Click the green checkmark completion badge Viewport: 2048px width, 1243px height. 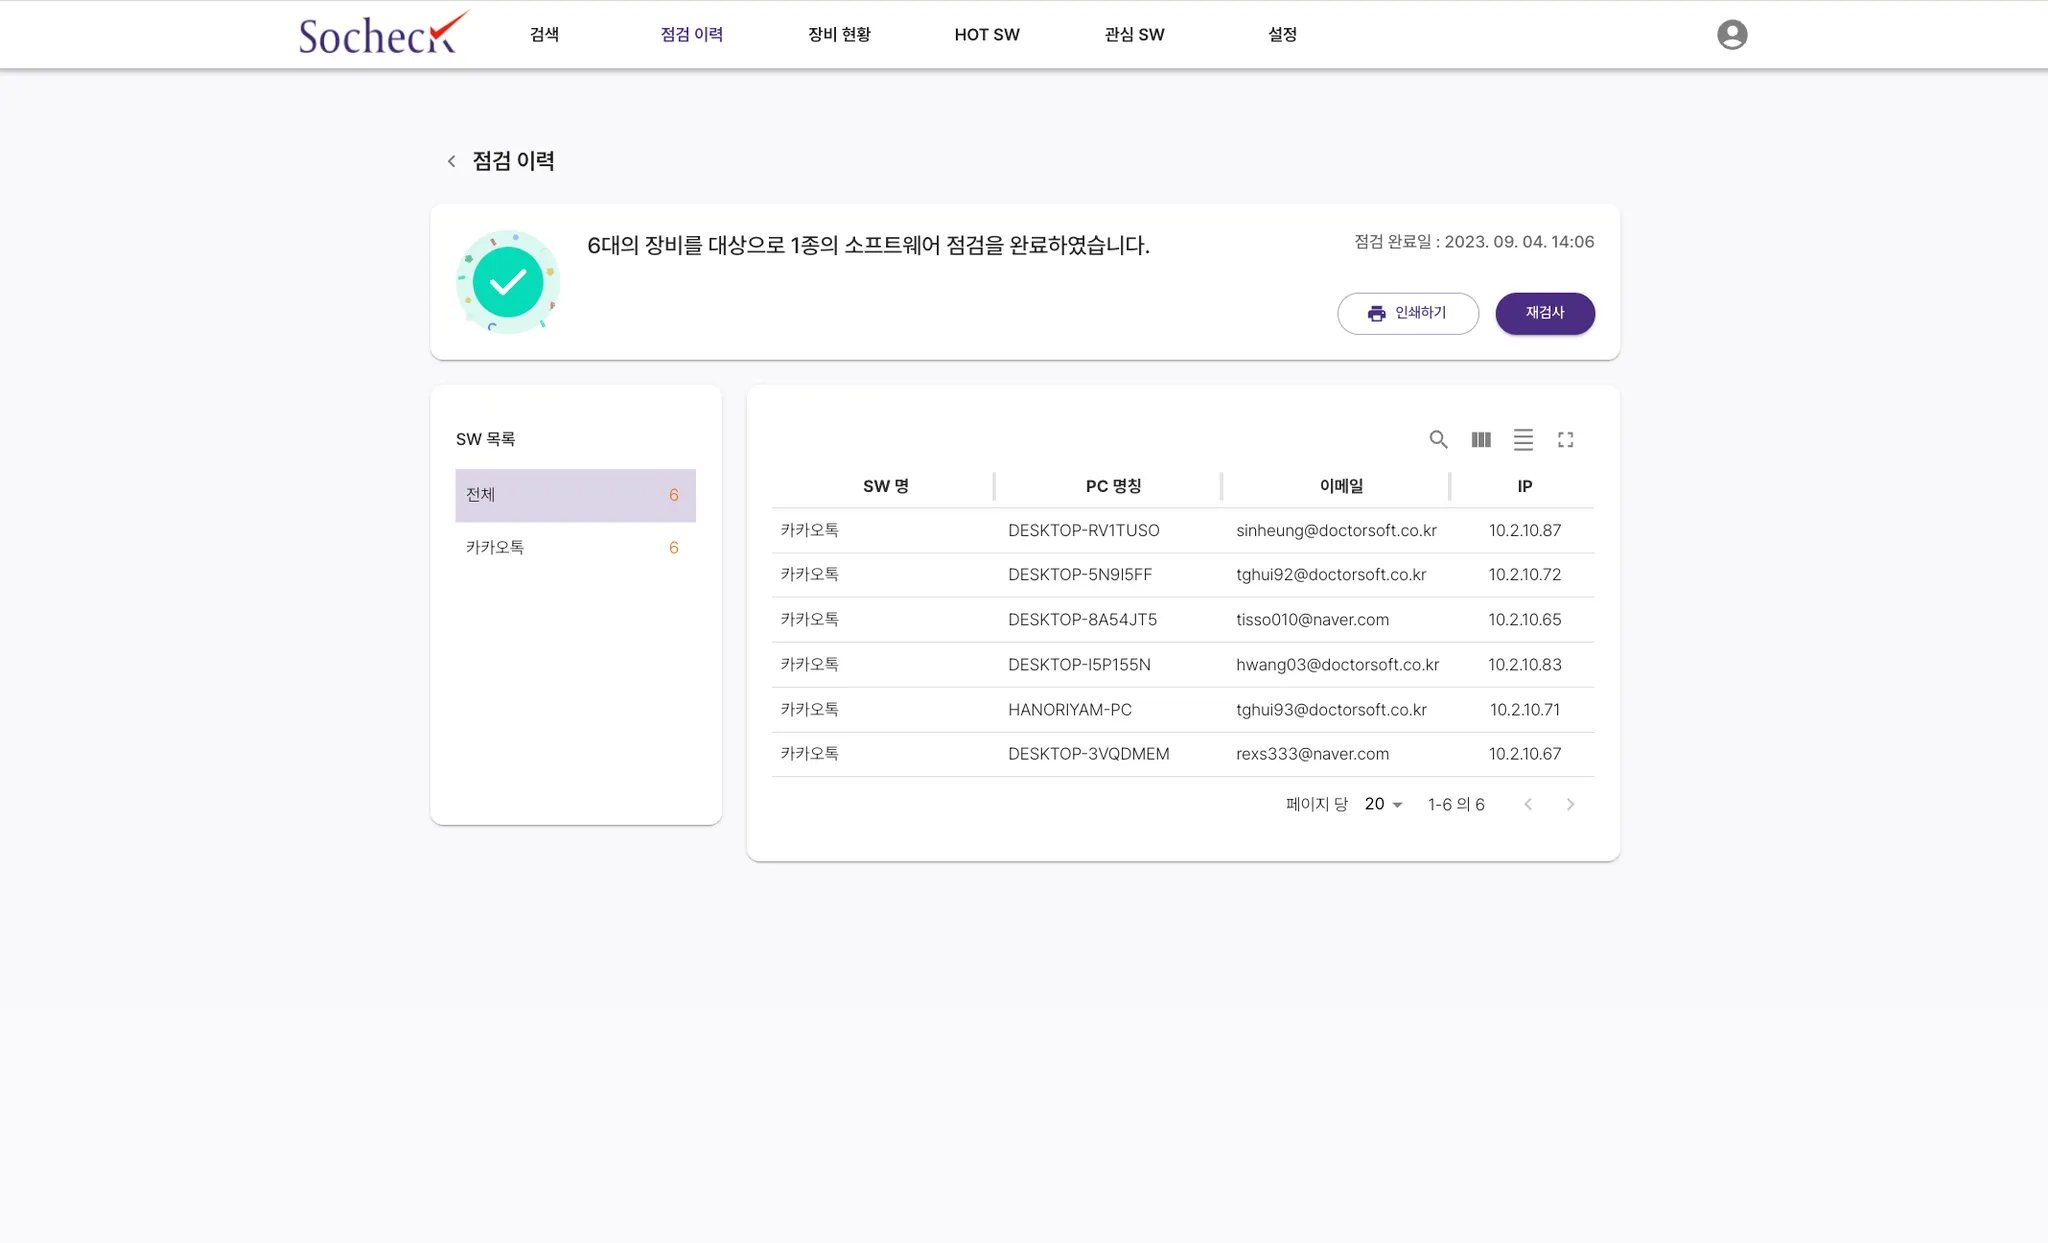tap(508, 282)
